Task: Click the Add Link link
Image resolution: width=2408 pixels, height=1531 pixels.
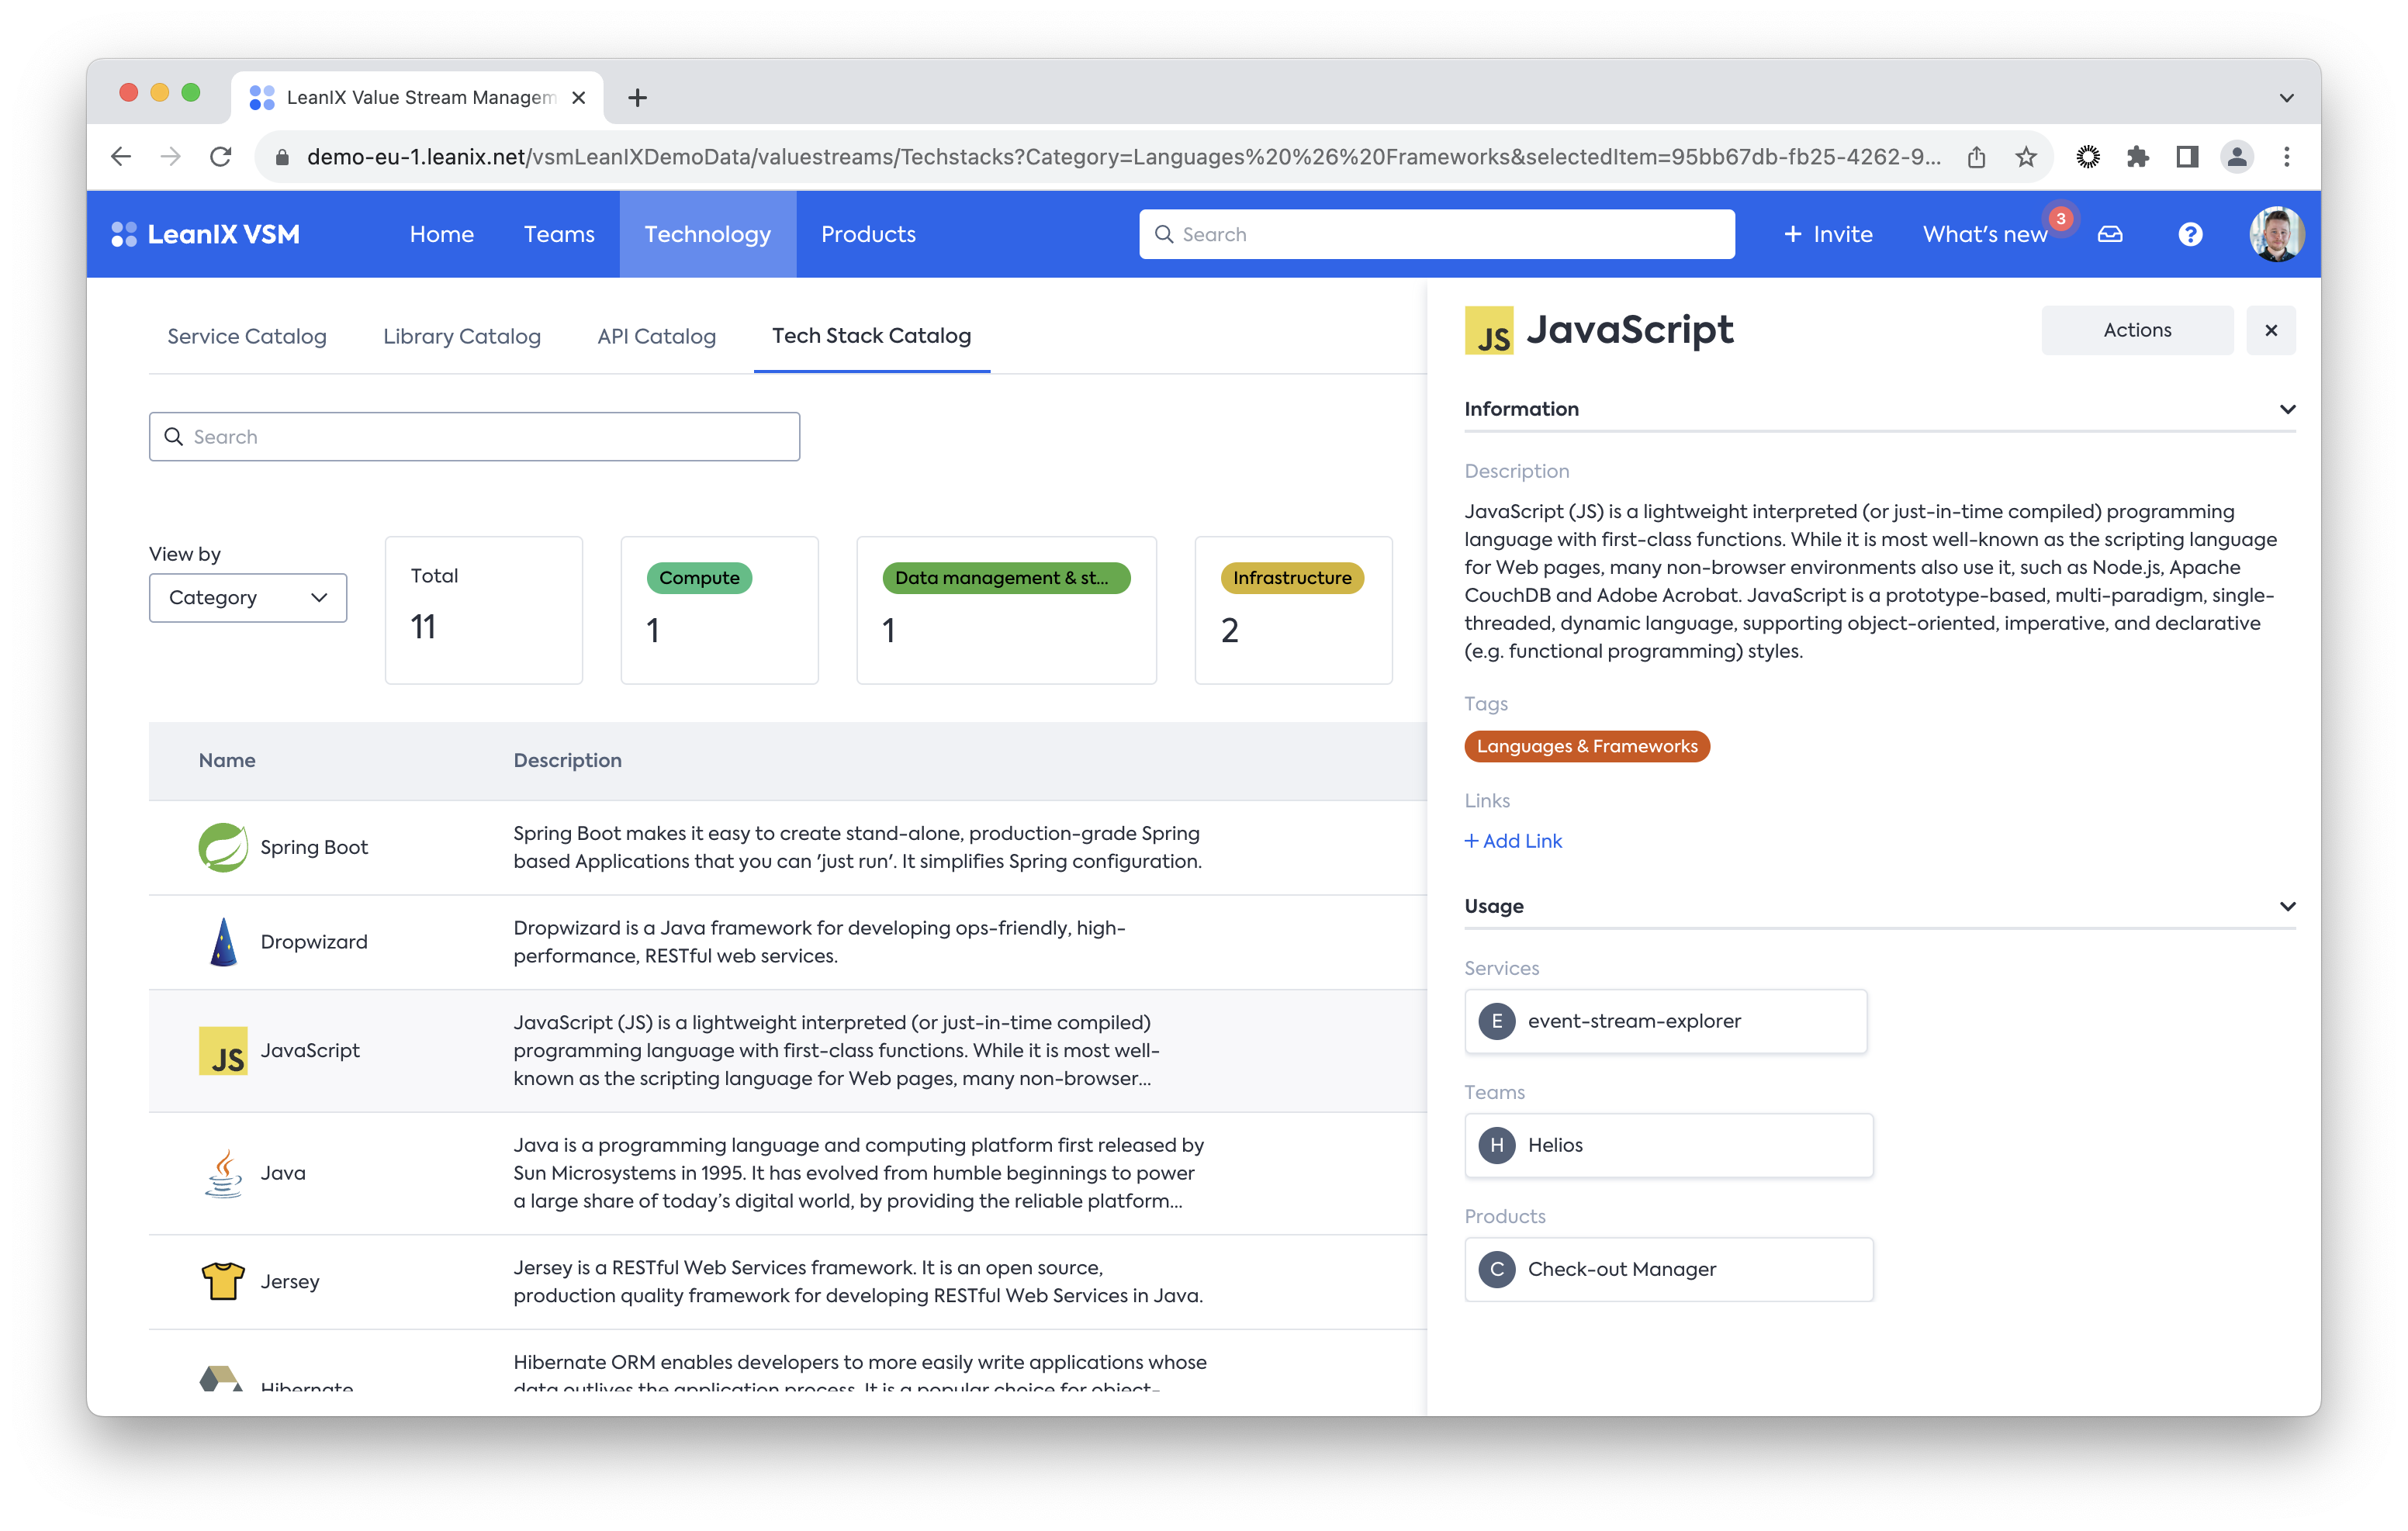Action: 1513,841
